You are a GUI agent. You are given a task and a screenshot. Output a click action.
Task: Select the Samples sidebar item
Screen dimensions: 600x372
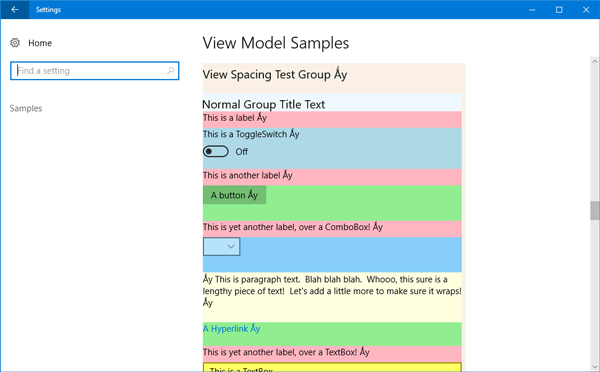click(26, 108)
